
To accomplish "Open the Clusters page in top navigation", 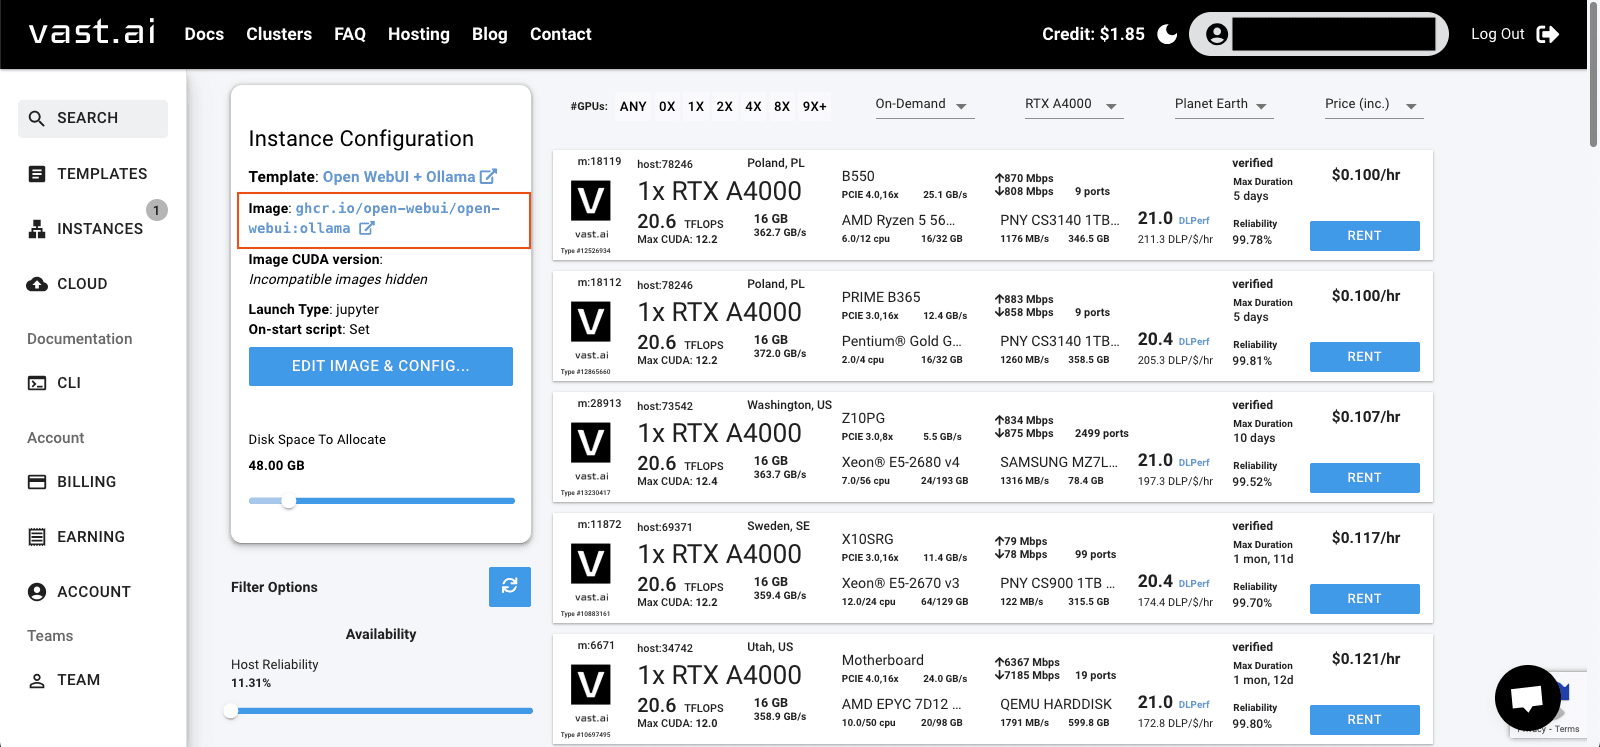I will click(x=279, y=34).
